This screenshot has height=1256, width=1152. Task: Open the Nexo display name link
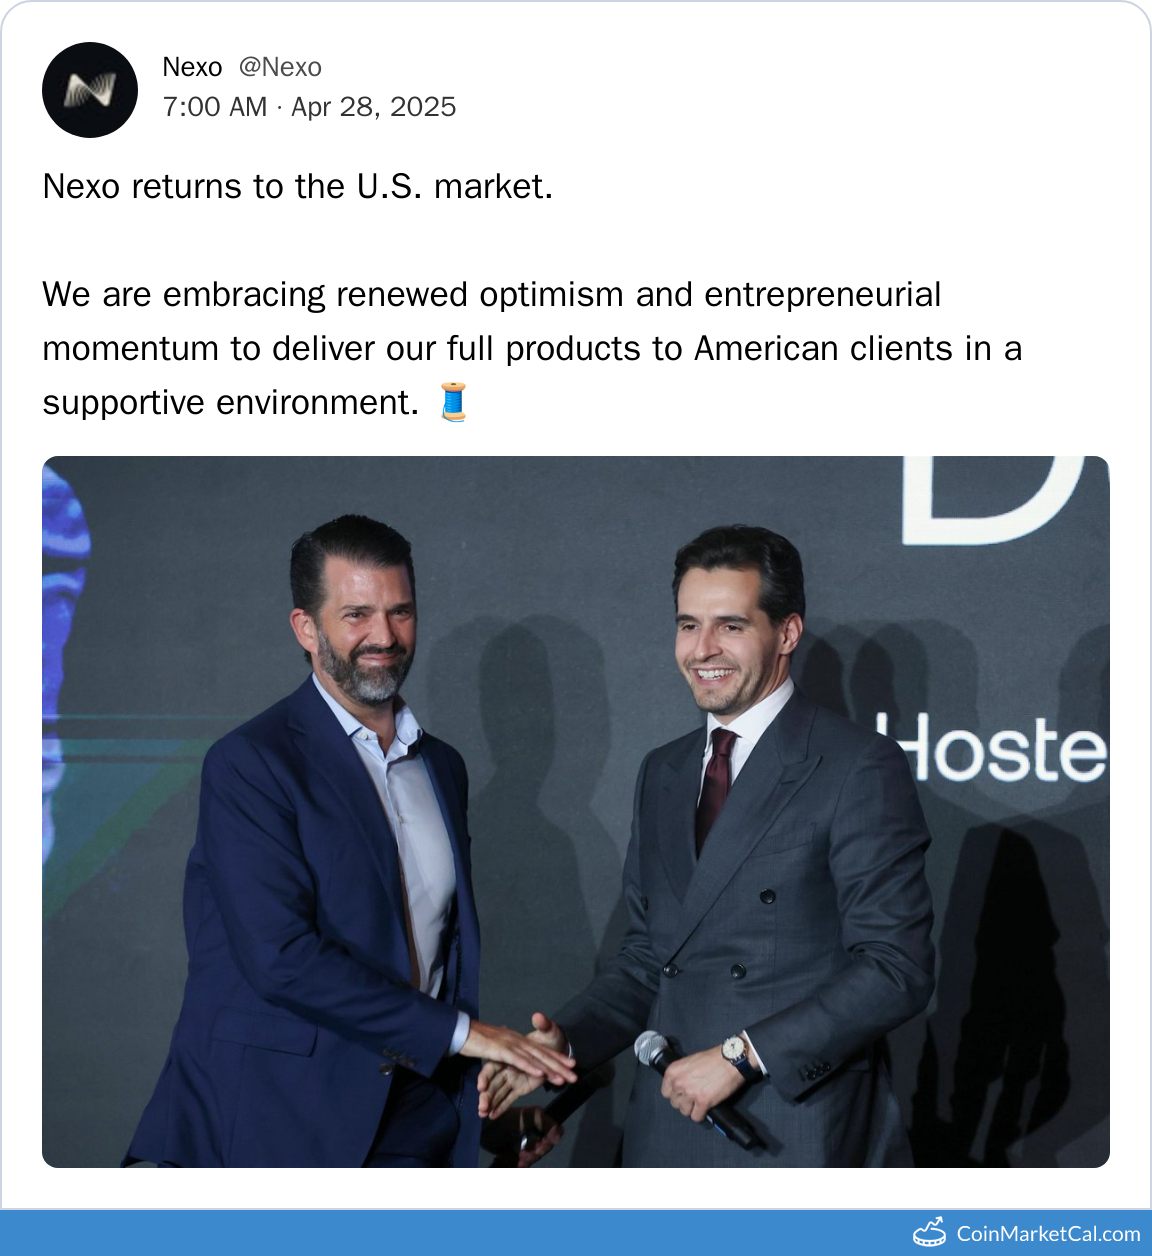coord(192,67)
